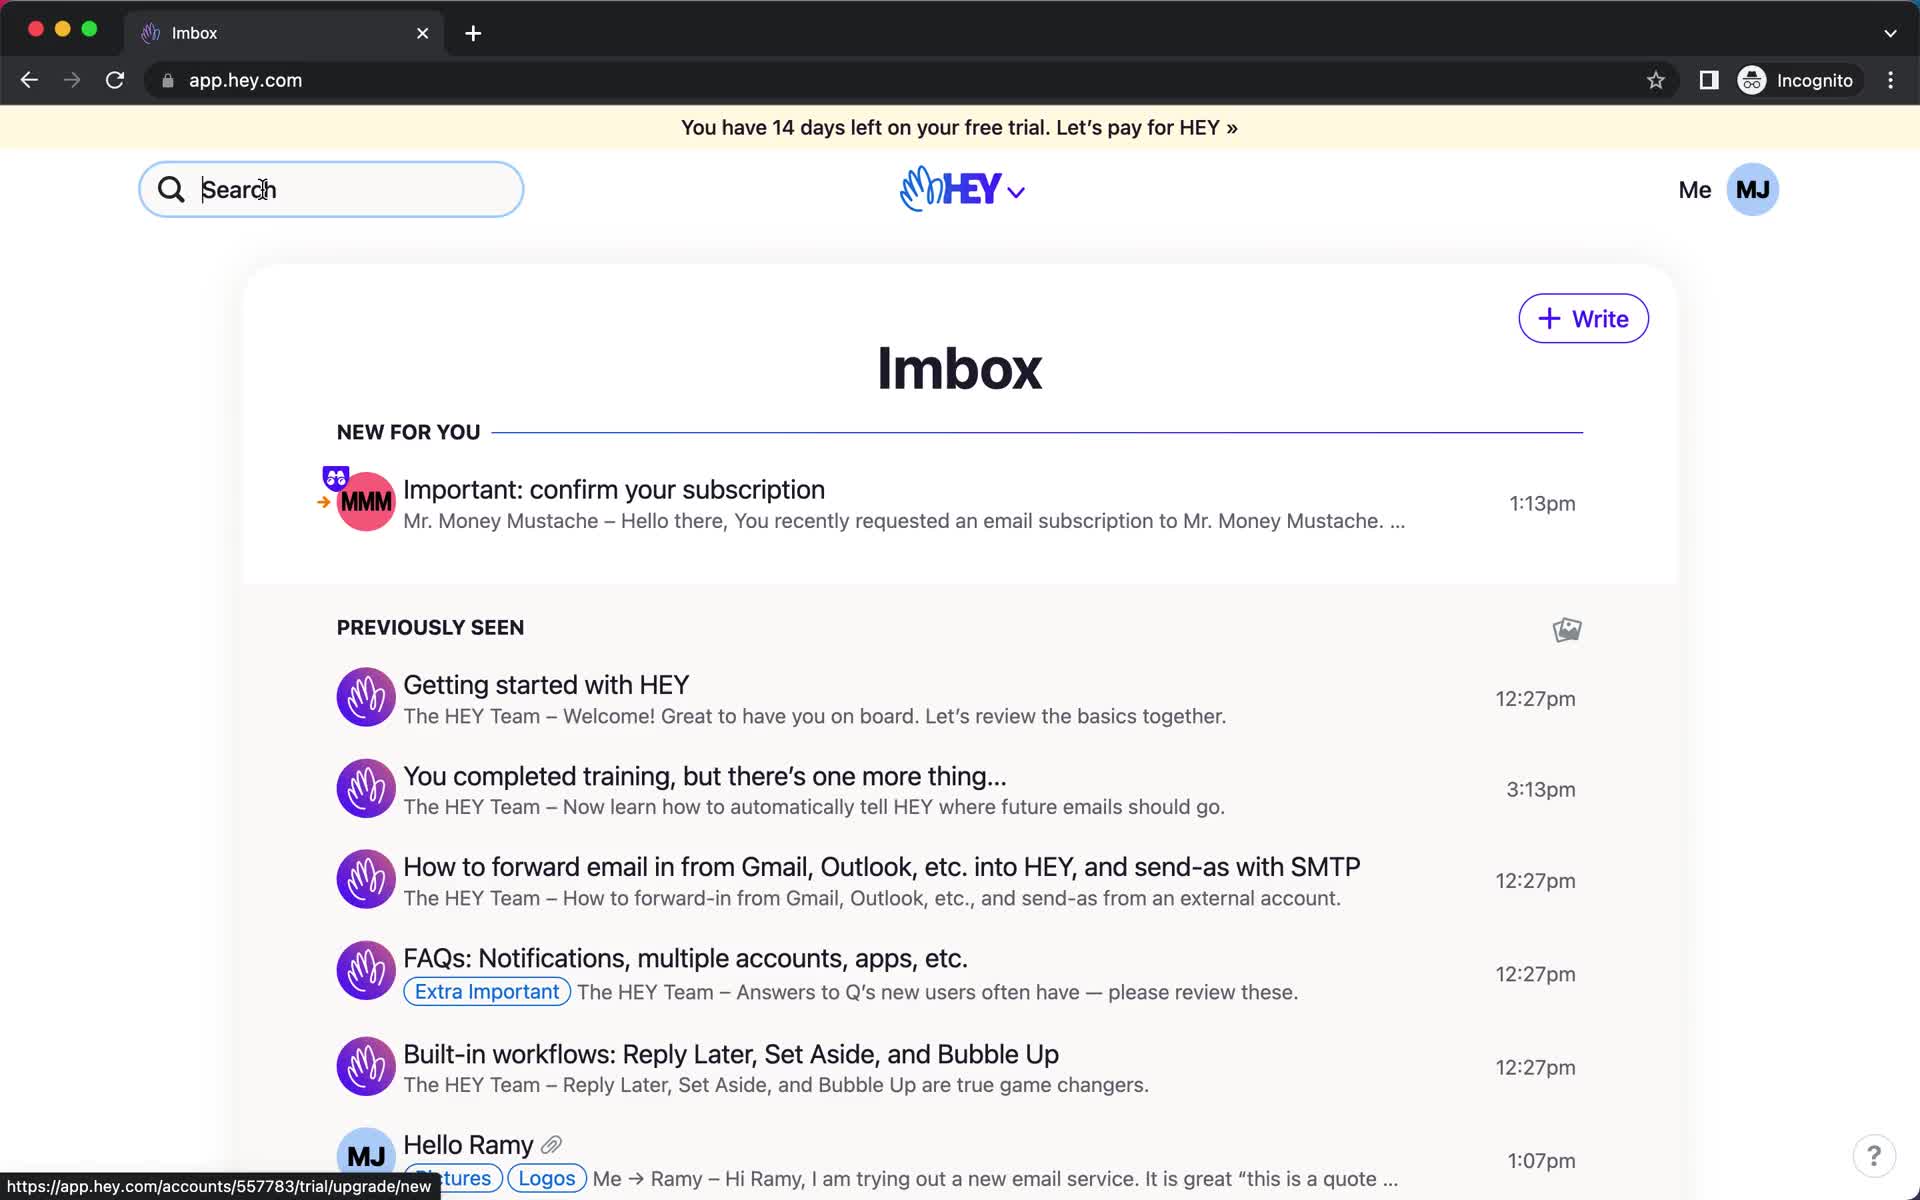1920x1200 pixels.
Task: Open the HEY logo navigation menu
Action: pyautogui.click(x=962, y=189)
